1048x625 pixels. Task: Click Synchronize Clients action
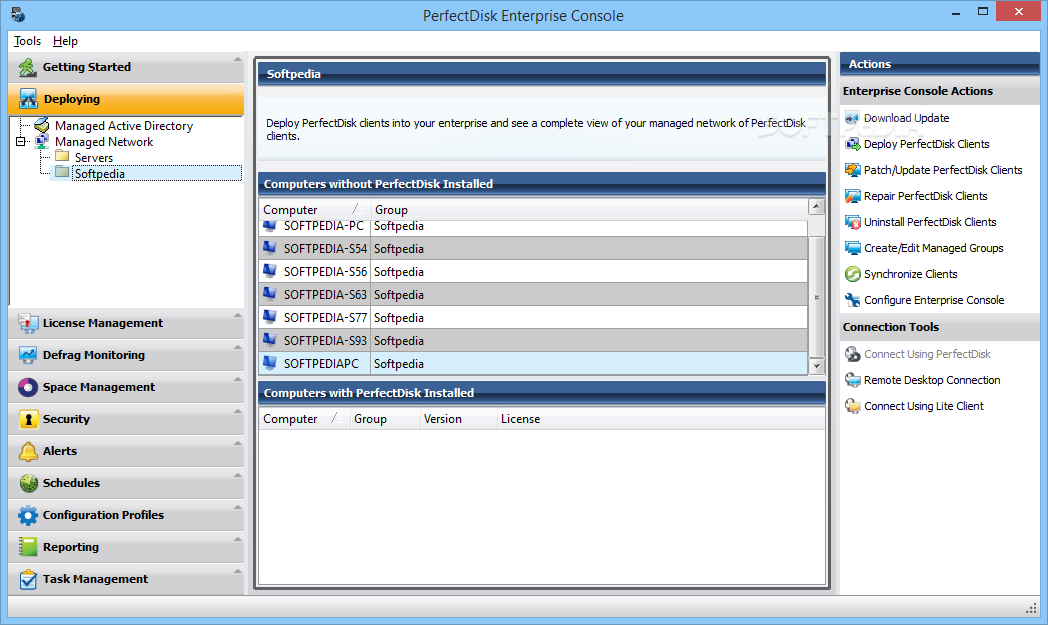click(910, 274)
